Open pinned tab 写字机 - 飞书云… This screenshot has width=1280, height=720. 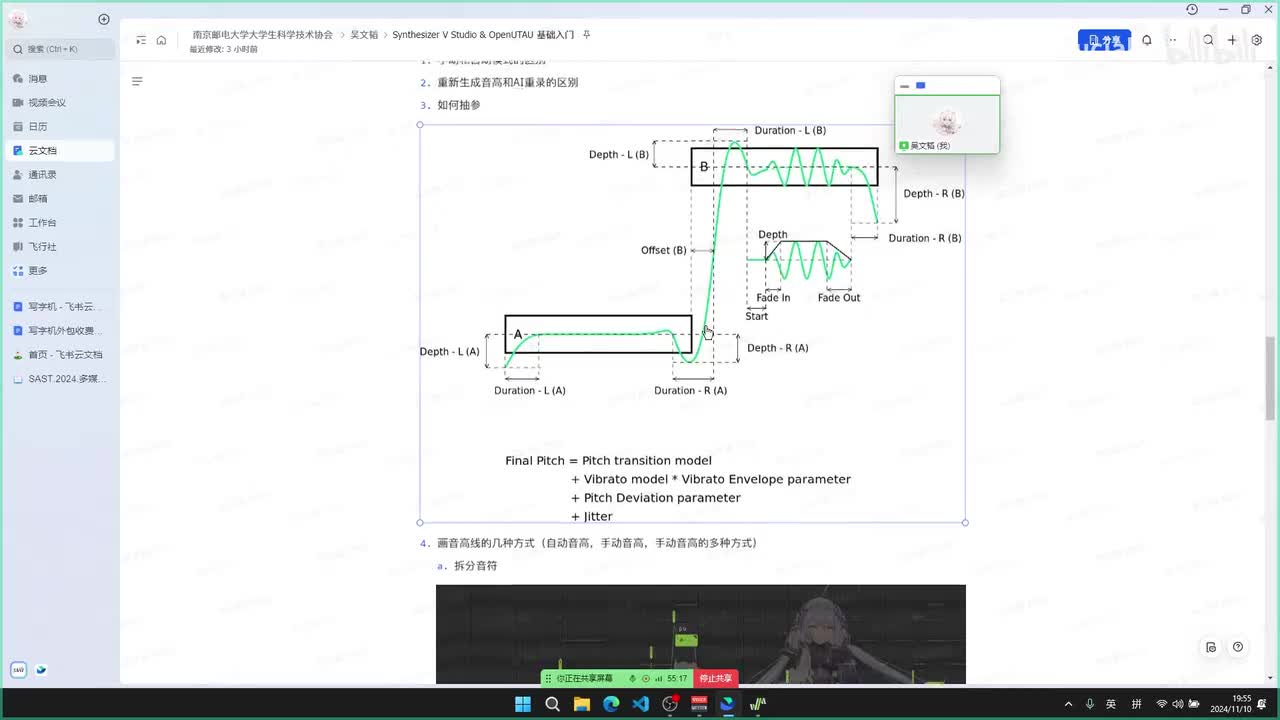58,306
